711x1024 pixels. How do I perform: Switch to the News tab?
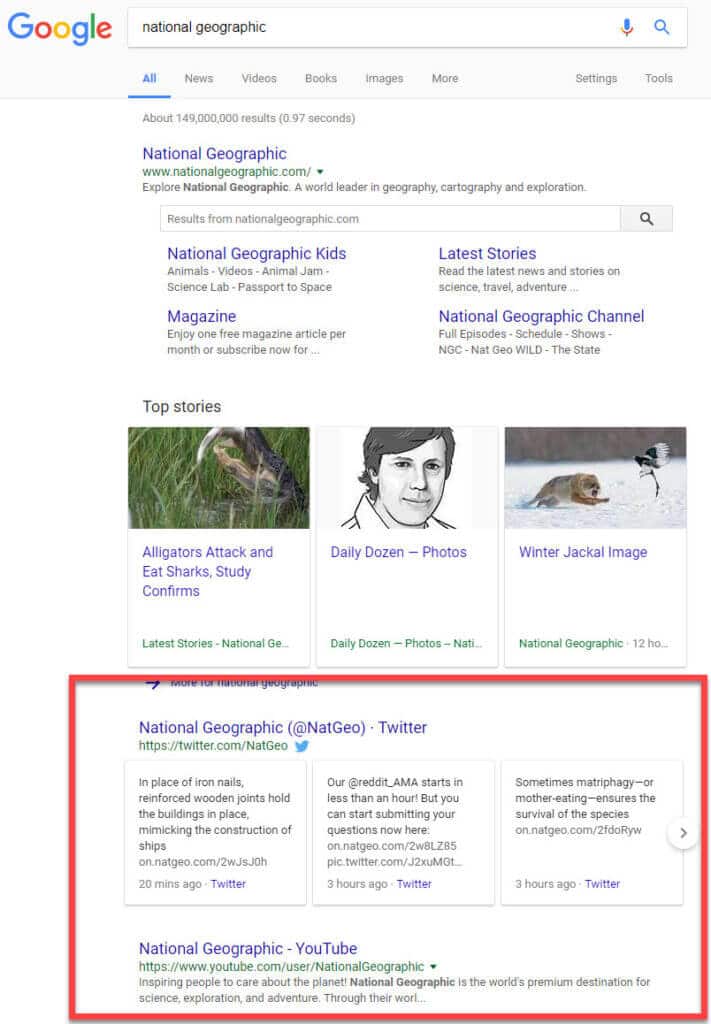[198, 78]
